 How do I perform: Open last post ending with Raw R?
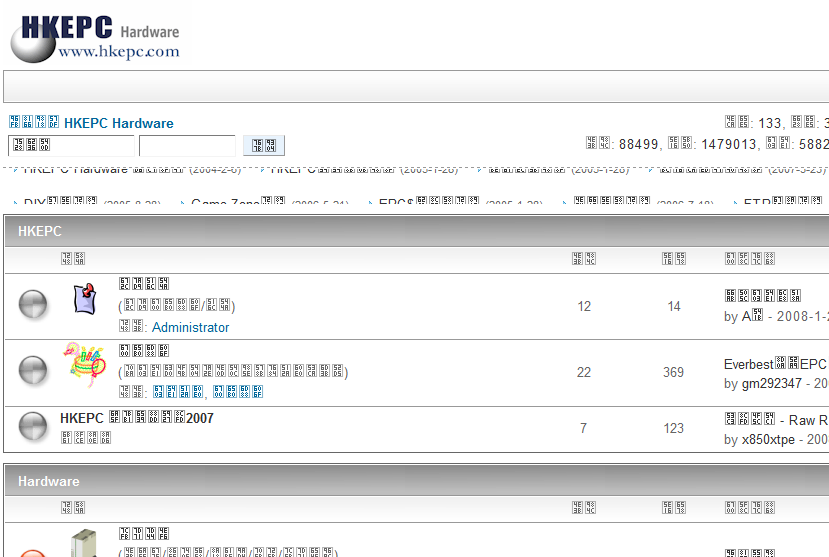pyautogui.click(x=777, y=420)
